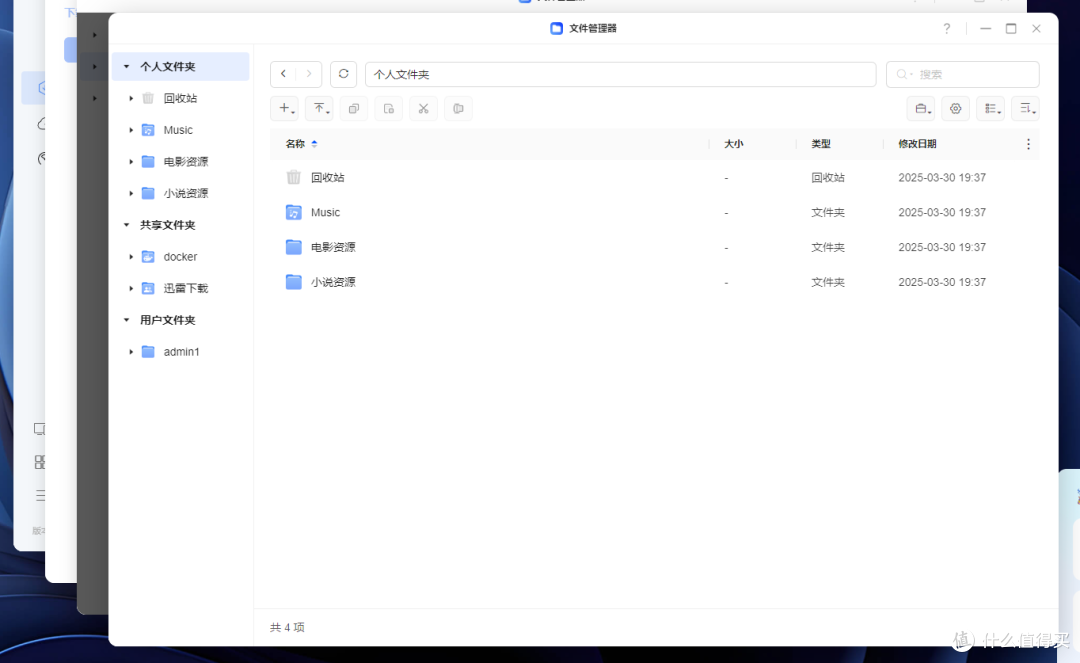
Task: Click inside the 搜索 search field
Action: 962,74
